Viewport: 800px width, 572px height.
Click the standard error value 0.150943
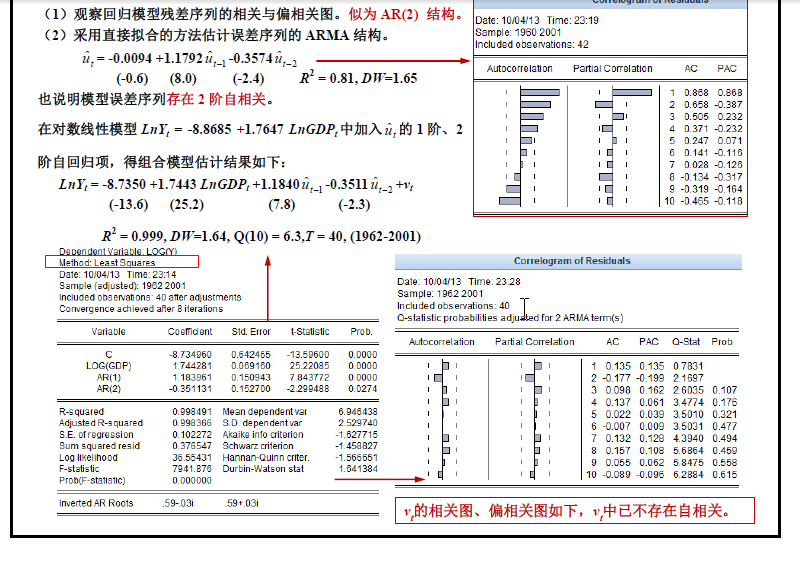[251, 378]
